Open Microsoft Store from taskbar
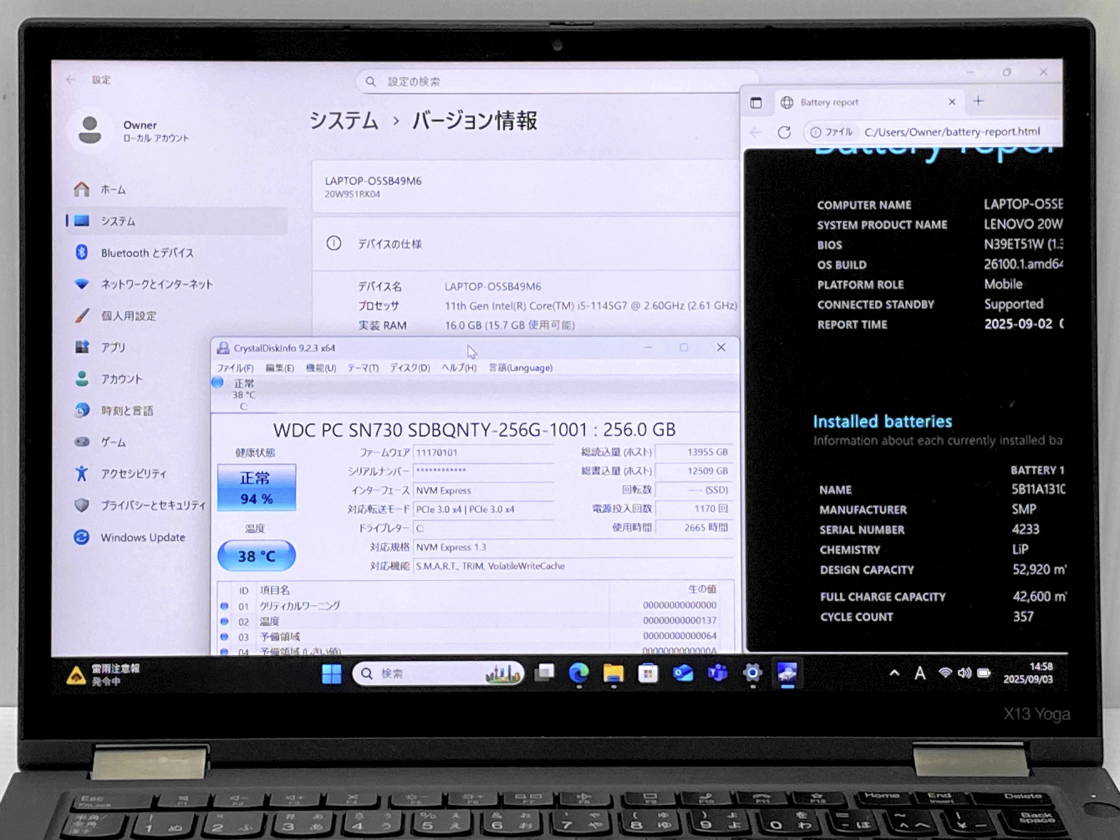This screenshot has width=1120, height=840. [648, 673]
